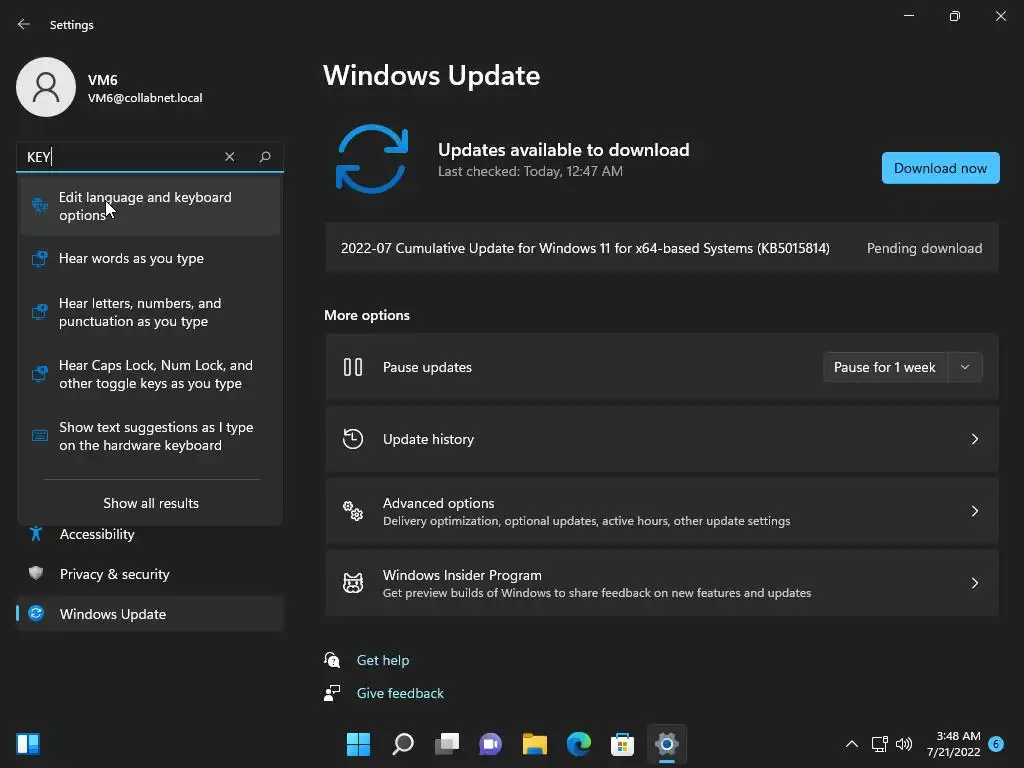
Task: Click the gears icon beside Advanced options
Action: click(x=353, y=511)
